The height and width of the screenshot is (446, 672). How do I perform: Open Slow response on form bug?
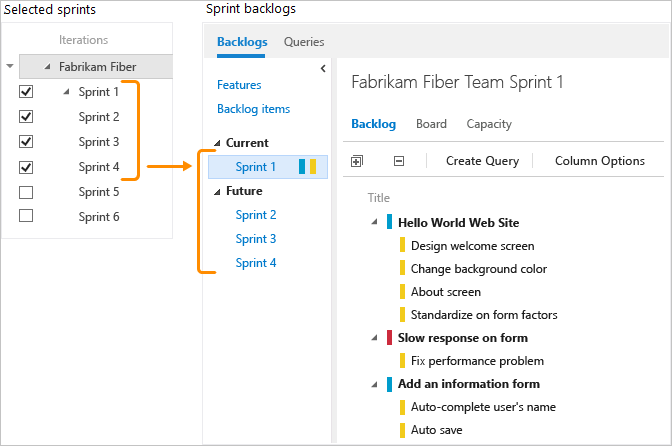click(462, 338)
